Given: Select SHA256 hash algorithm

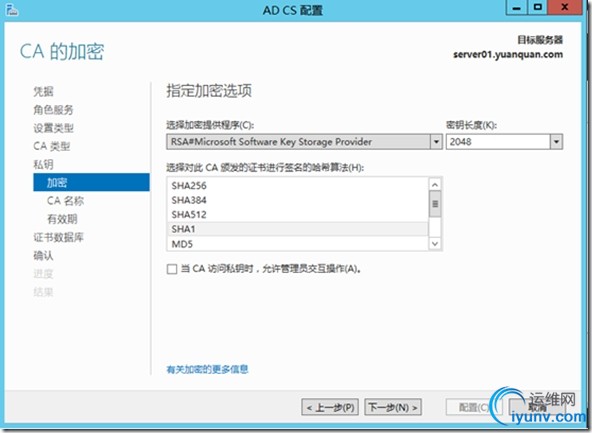Looking at the screenshot, I should [298, 185].
